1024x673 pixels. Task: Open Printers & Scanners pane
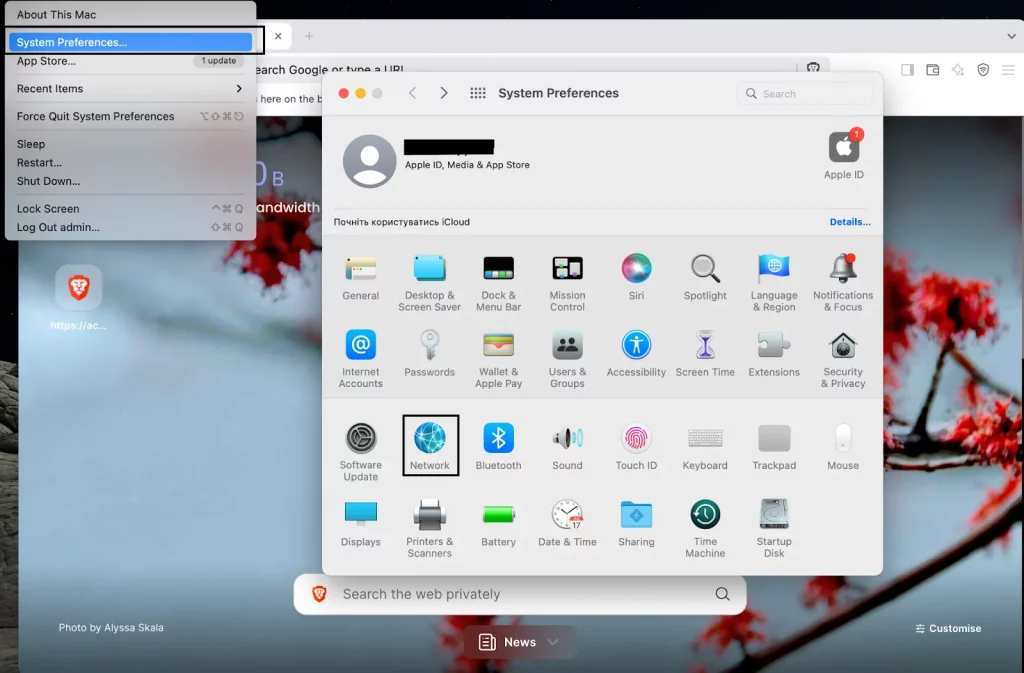429,528
